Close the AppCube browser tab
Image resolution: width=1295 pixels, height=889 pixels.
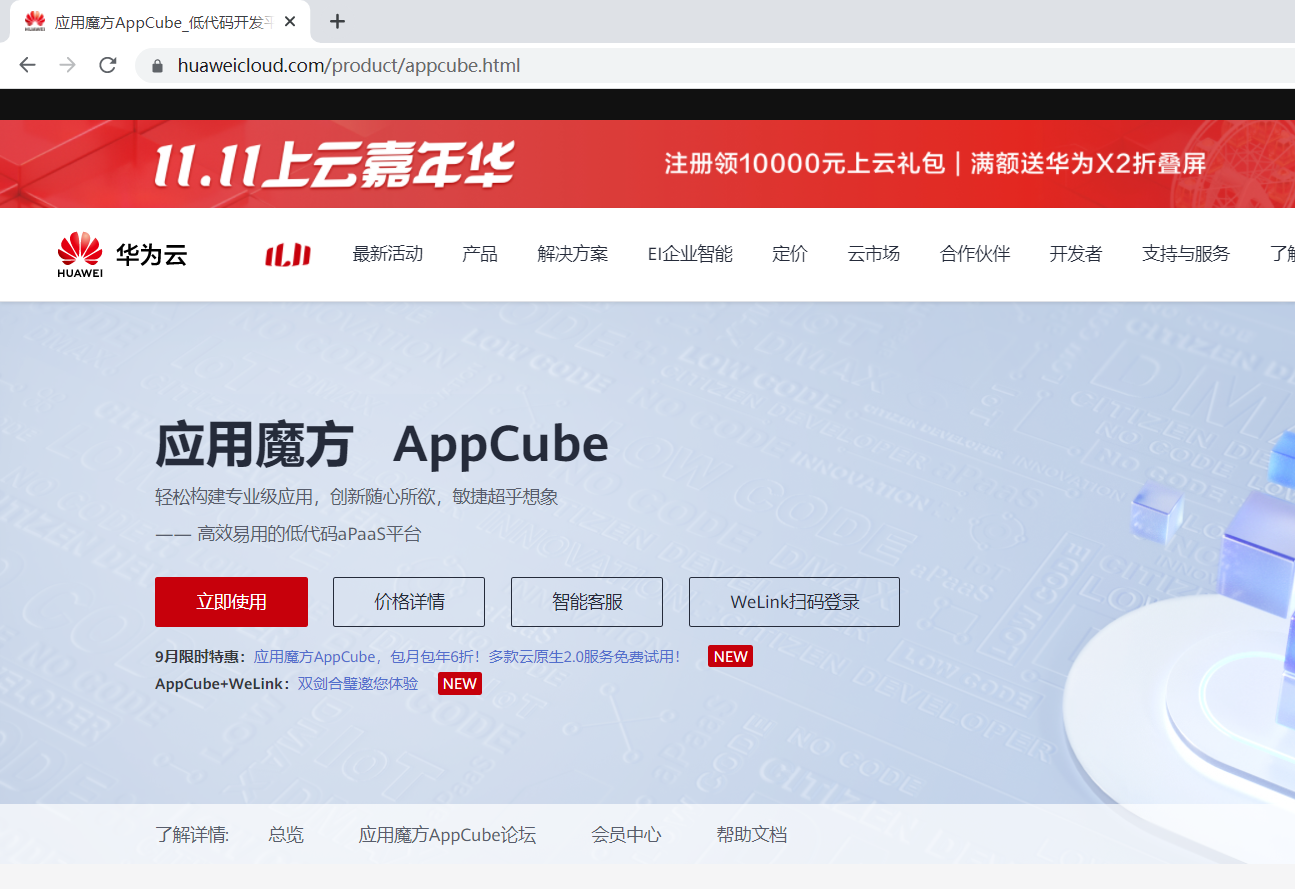point(290,21)
